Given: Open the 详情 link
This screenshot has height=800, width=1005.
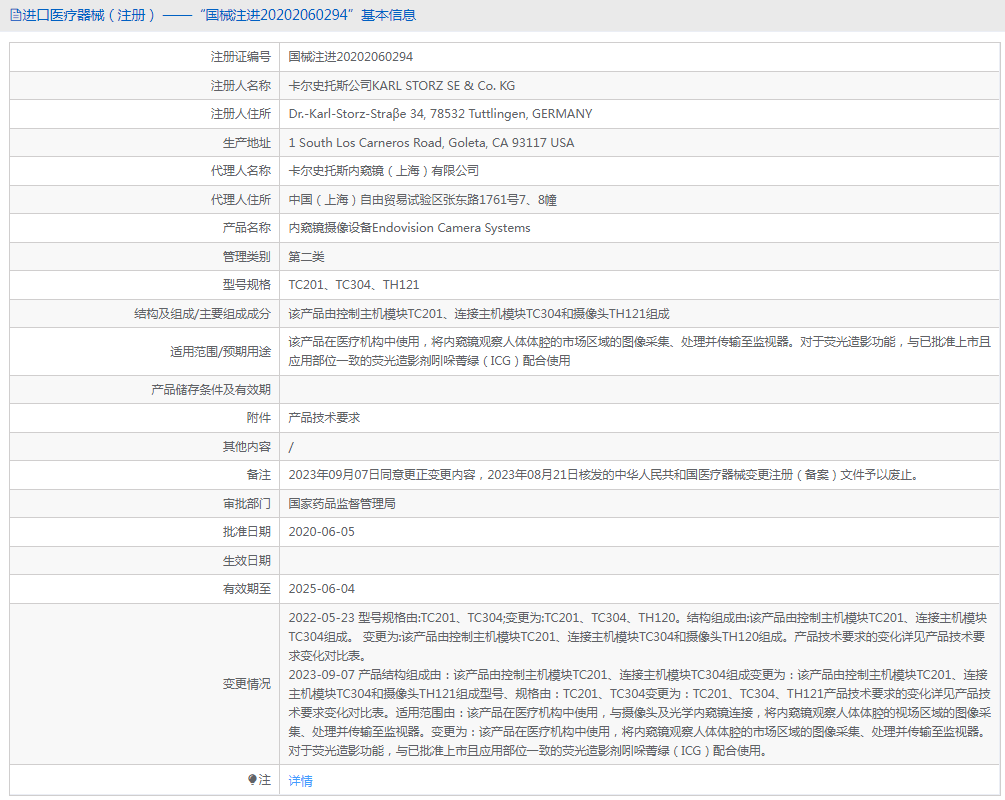Looking at the screenshot, I should [x=301, y=780].
